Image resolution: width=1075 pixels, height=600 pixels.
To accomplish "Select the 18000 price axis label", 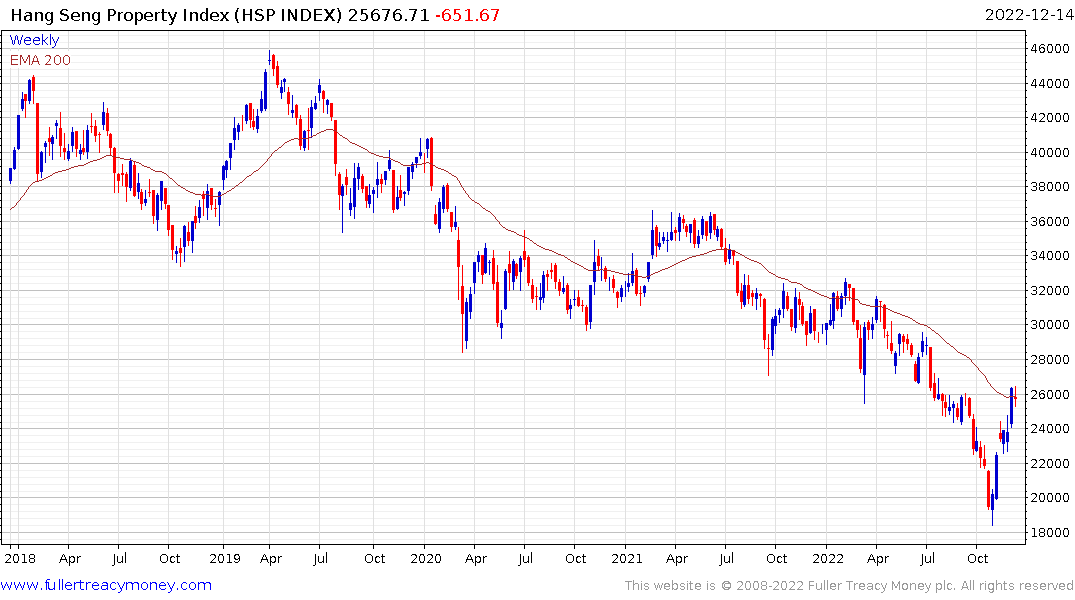I will click(x=1049, y=533).
